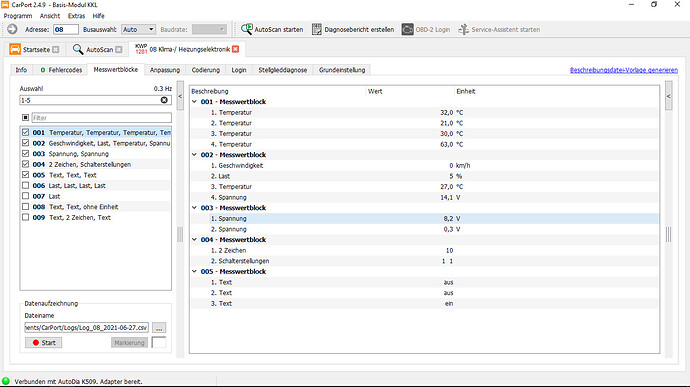
Task: Open the Busauswahl Auto dropdown
Action: [138, 29]
